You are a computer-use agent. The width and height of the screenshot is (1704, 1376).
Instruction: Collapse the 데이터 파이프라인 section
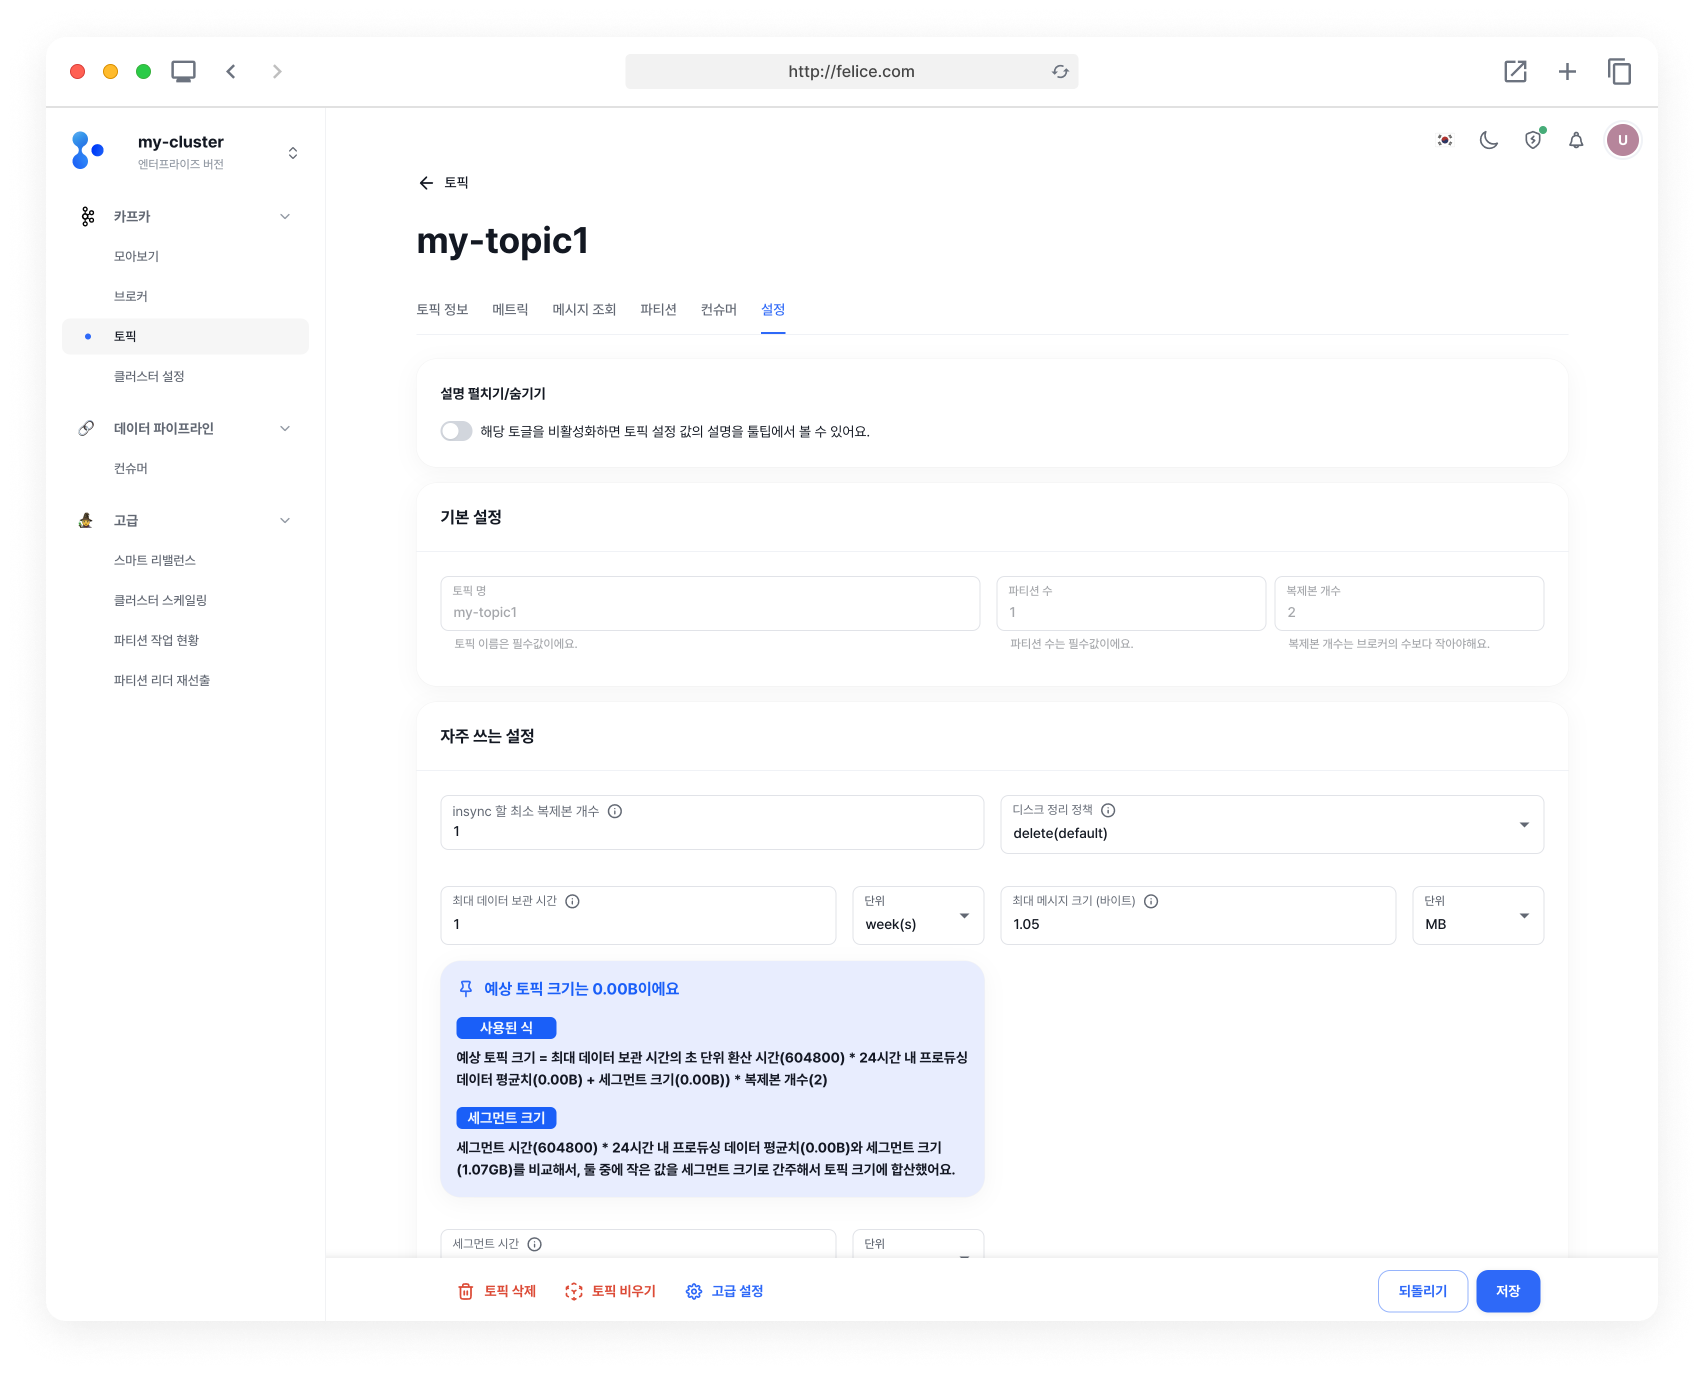click(x=285, y=429)
